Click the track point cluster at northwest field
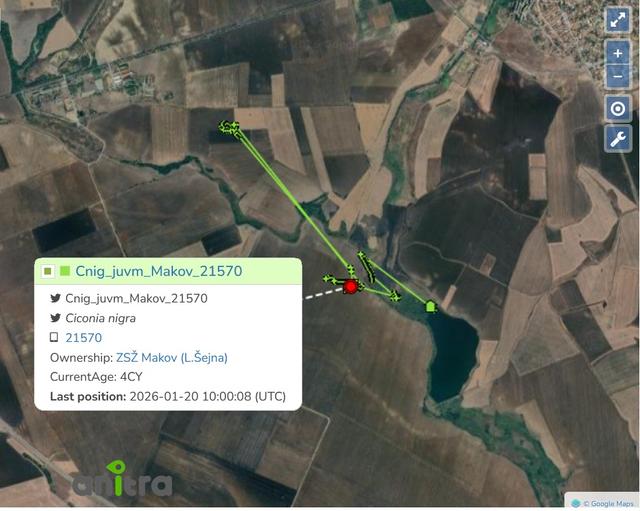 pyautogui.click(x=229, y=128)
